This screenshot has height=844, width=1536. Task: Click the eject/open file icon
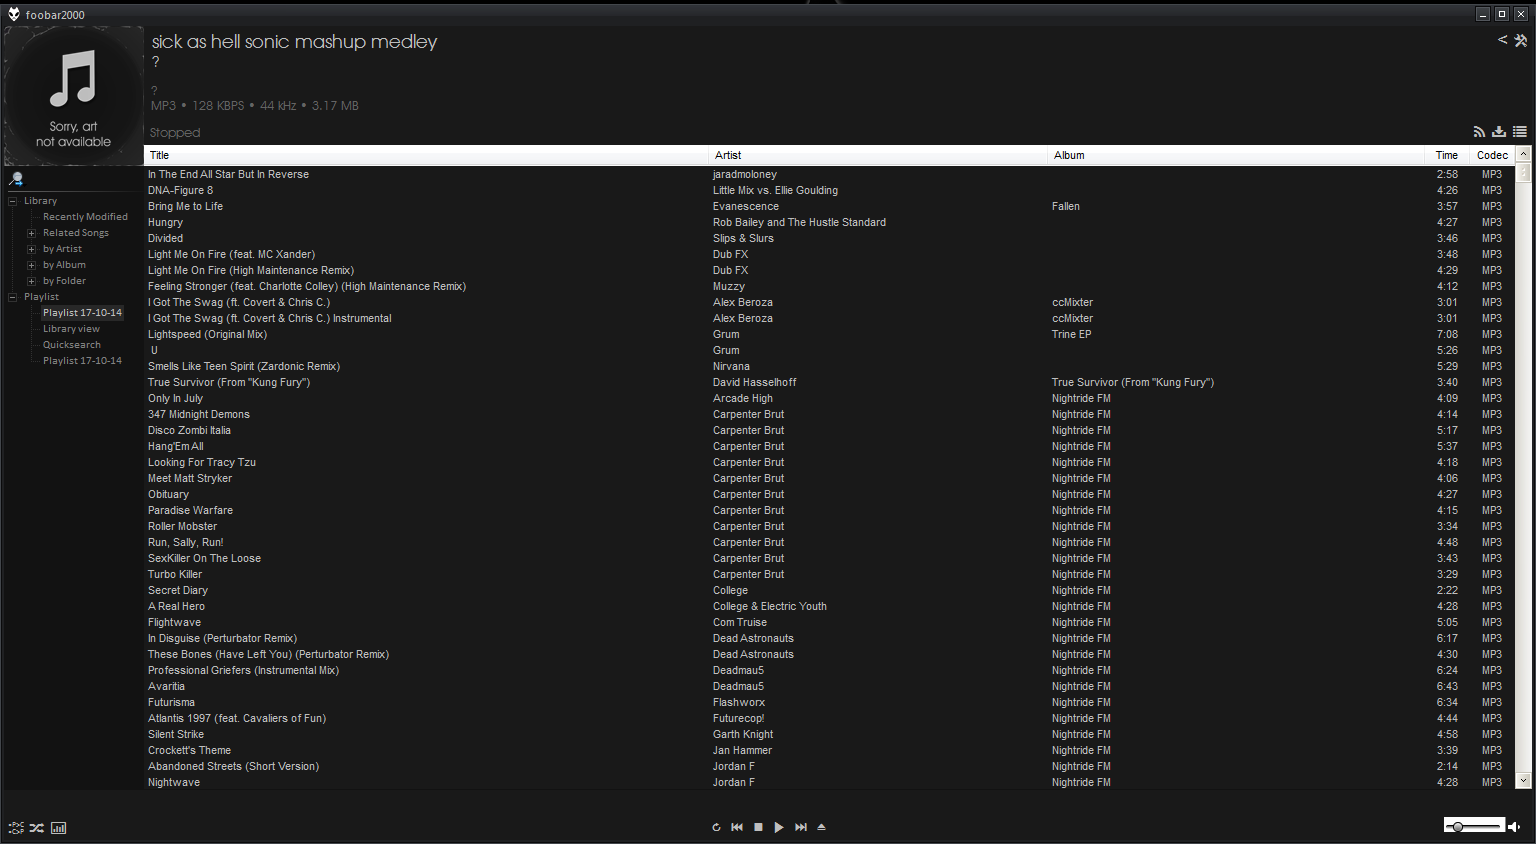click(x=822, y=827)
